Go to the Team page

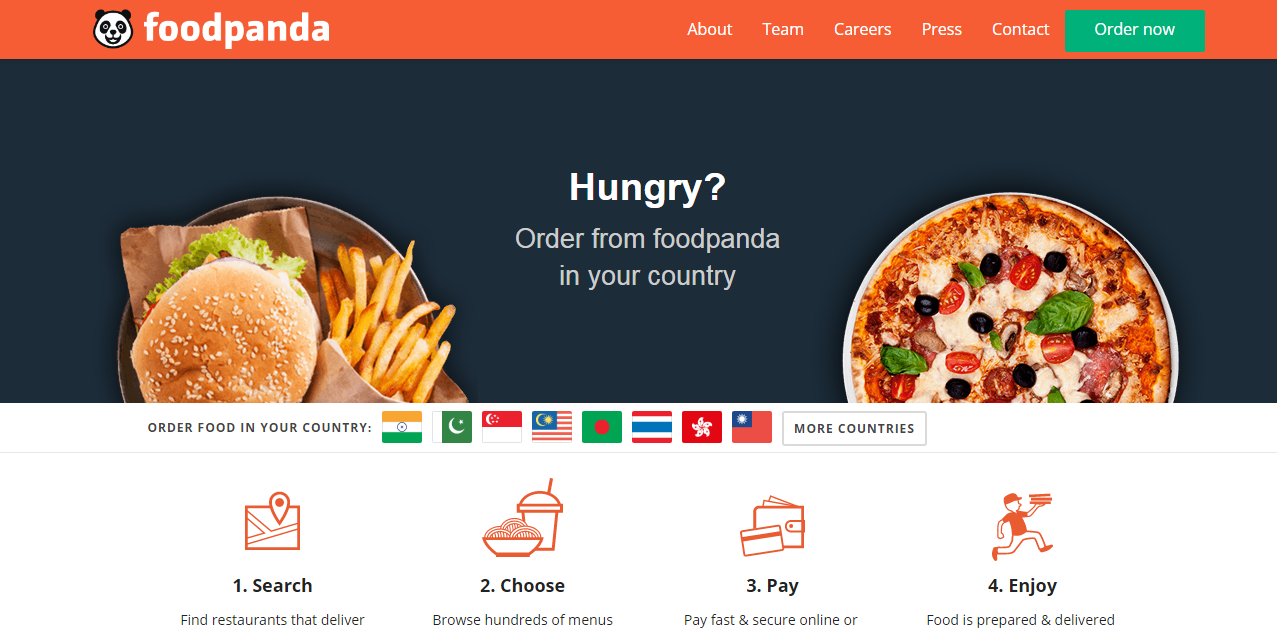[783, 29]
